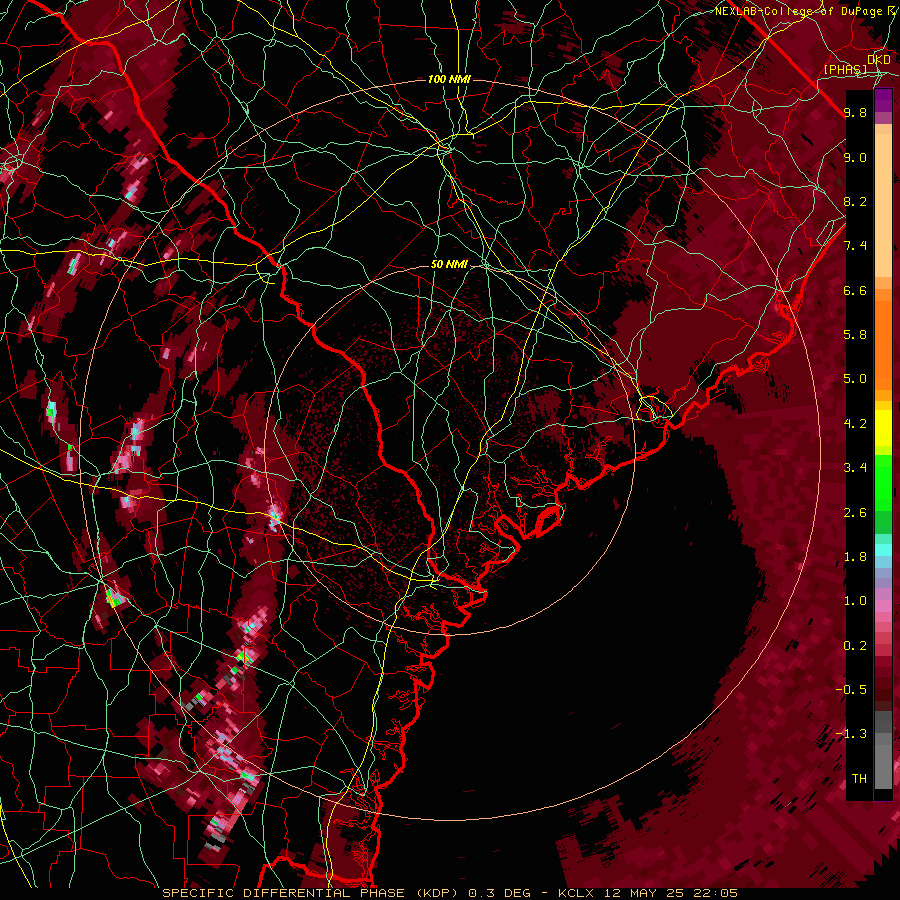Click the 2.6 value on color scale
Image resolution: width=900 pixels, height=900 pixels.
pyautogui.click(x=855, y=513)
